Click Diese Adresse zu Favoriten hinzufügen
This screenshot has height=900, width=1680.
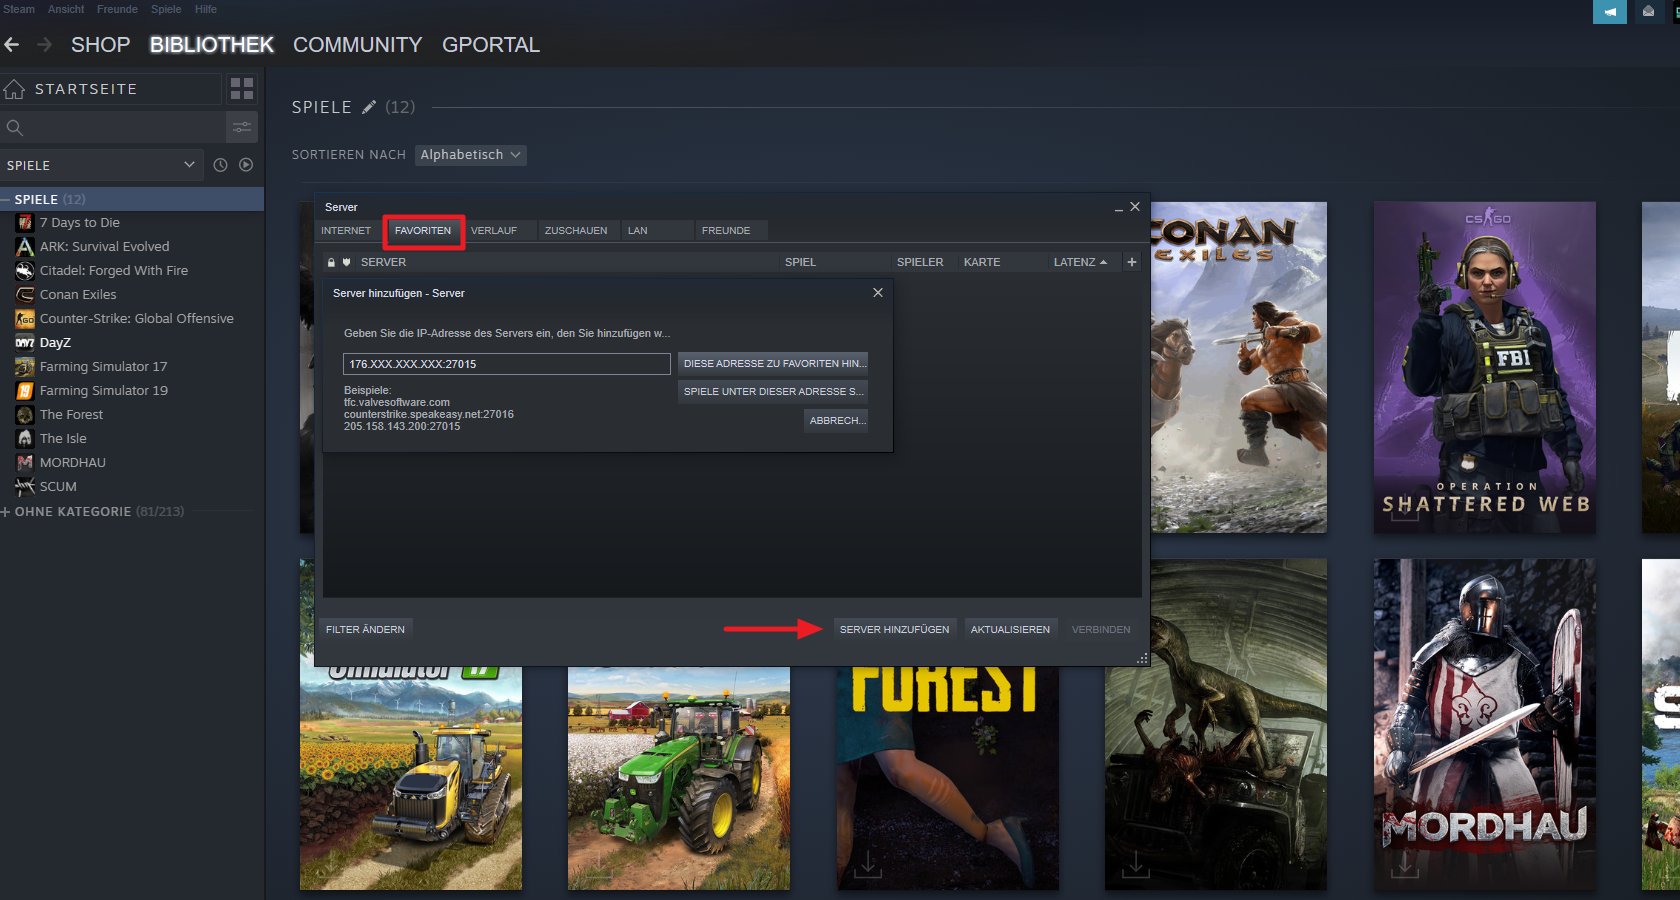click(773, 363)
